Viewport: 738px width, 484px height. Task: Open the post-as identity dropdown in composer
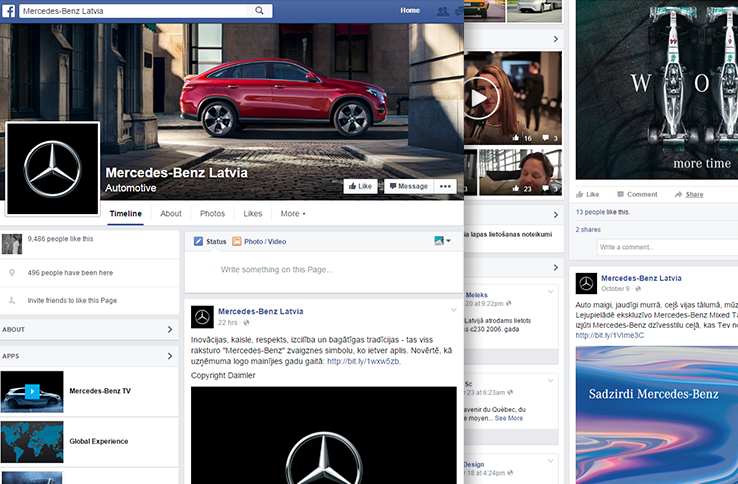coord(442,241)
